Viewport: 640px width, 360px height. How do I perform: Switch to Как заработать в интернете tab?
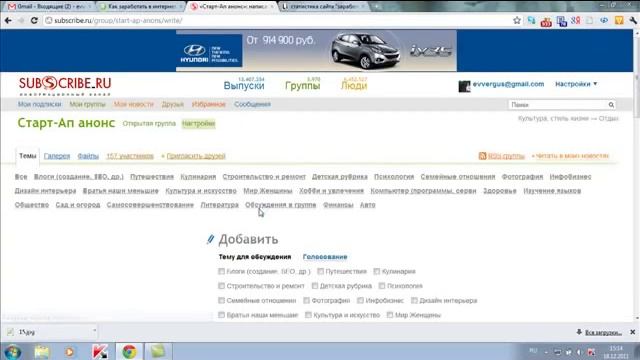[x=141, y=7]
